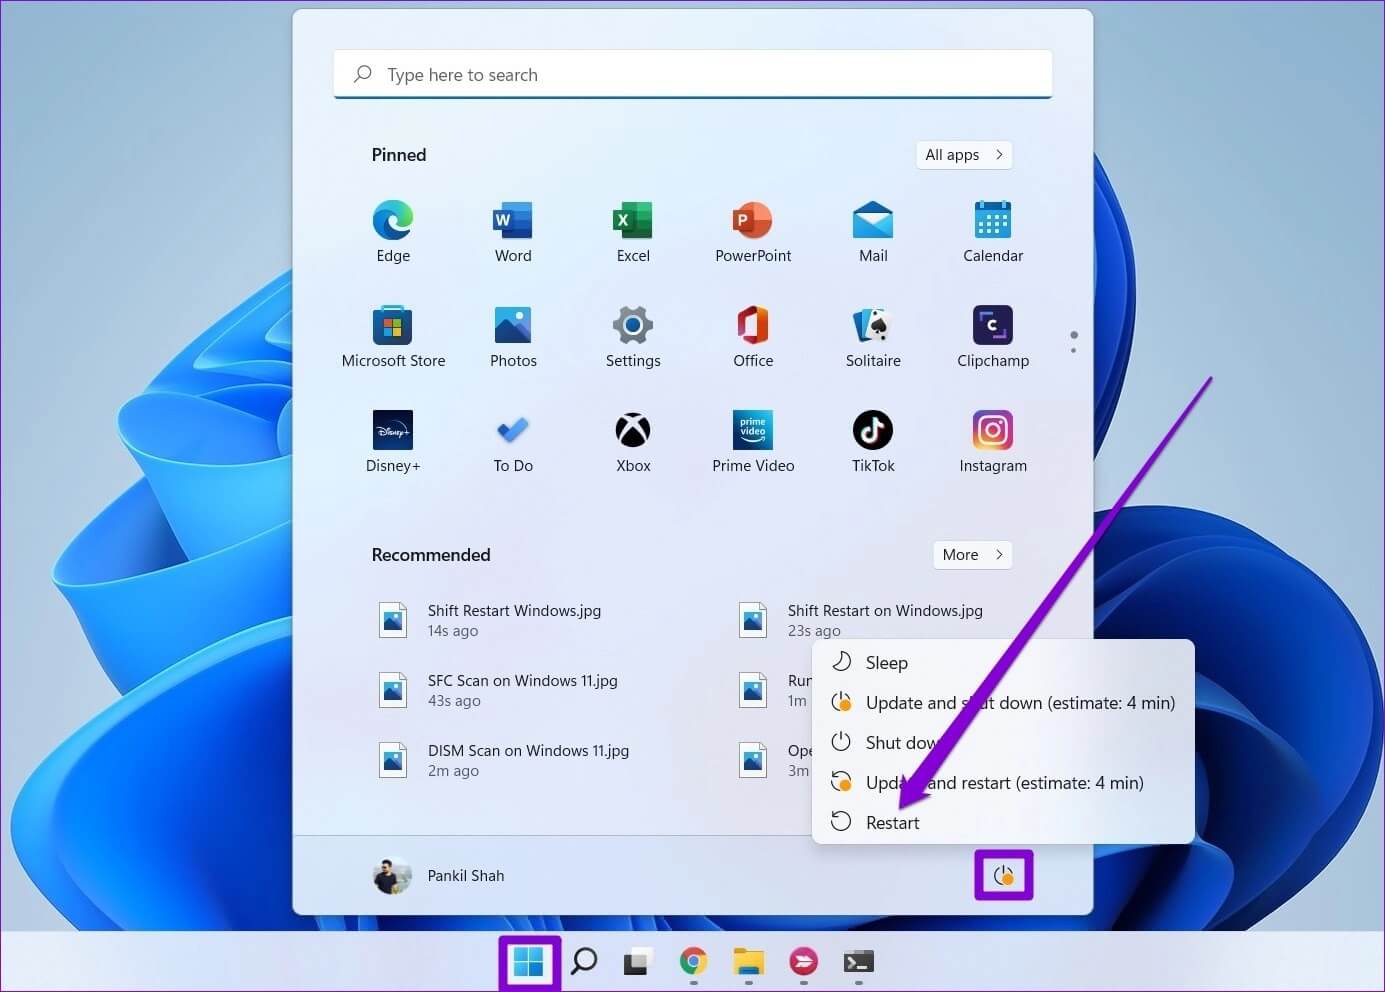Open Shift Restart Windows.jpg recommended file
The height and width of the screenshot is (992, 1385).
click(x=490, y=620)
